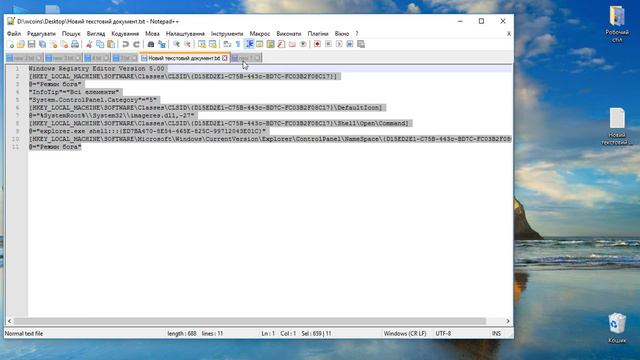
Task: Open the Макрос menu
Action: coord(260,33)
